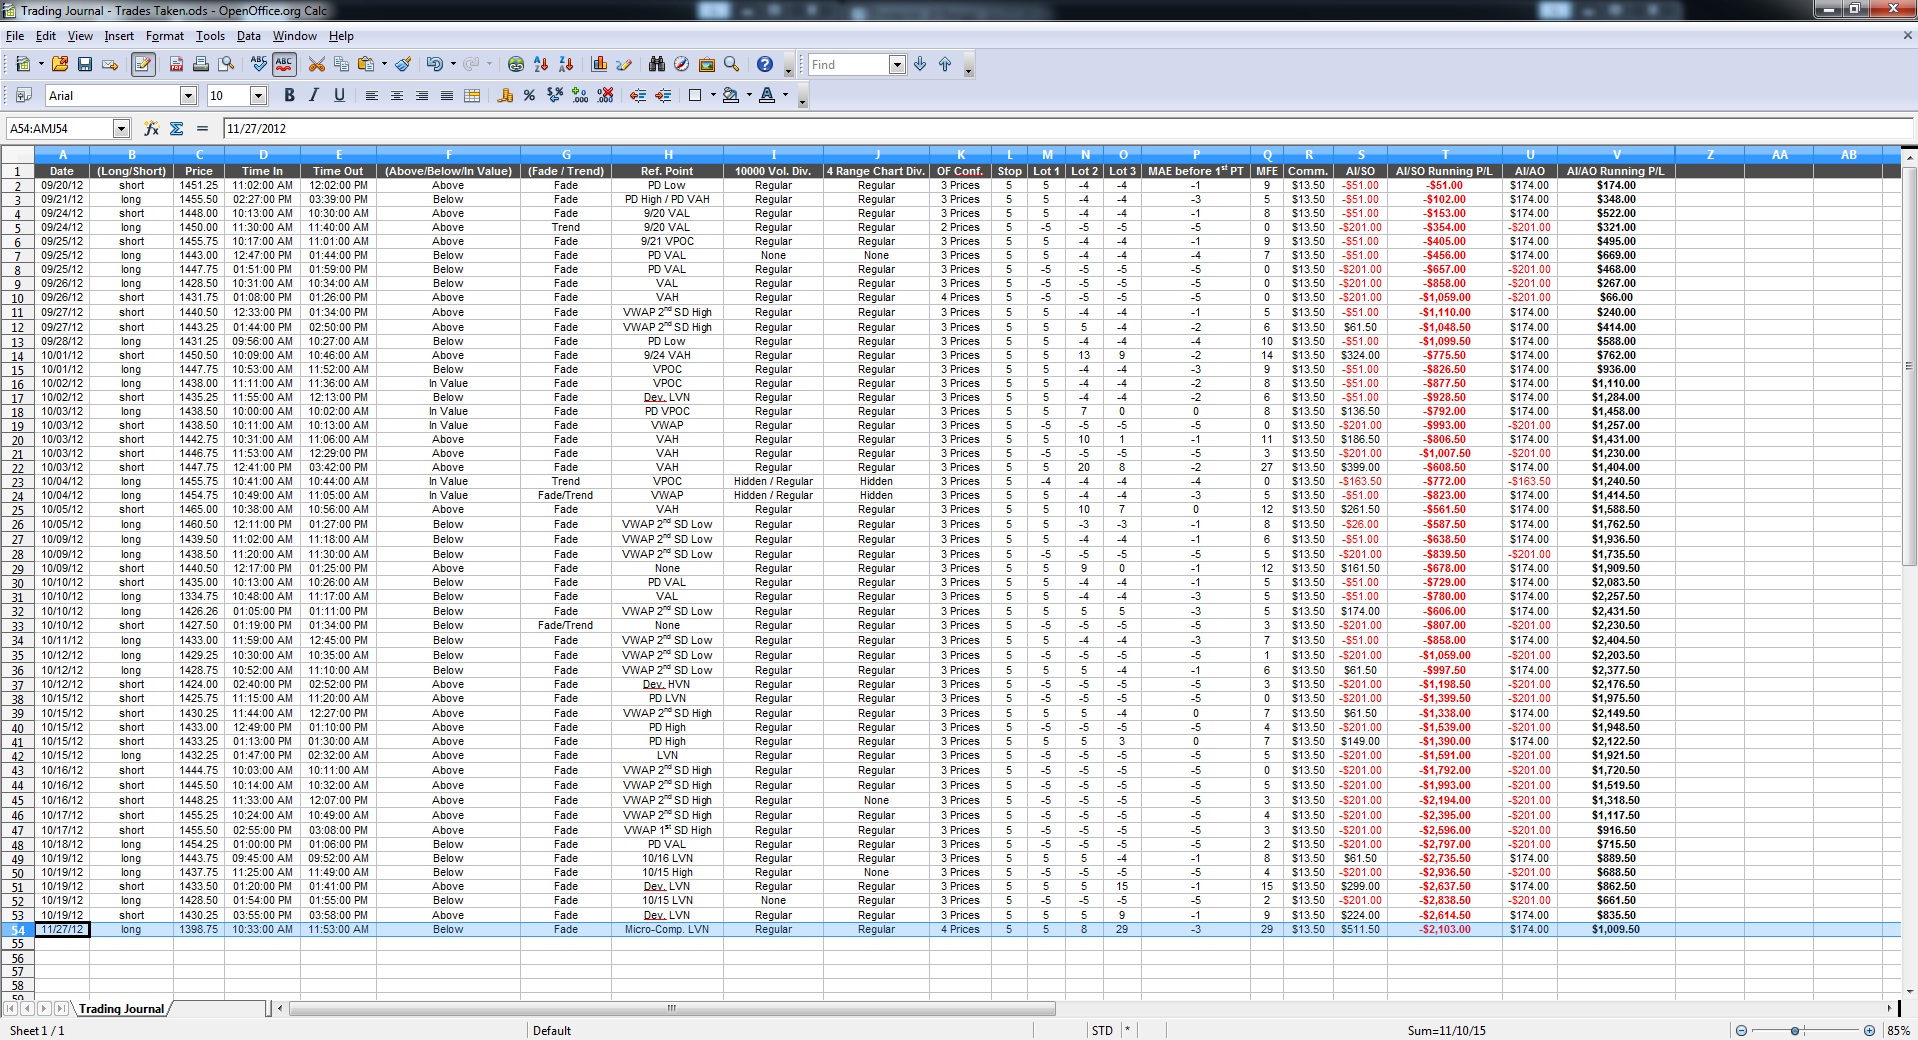Screen dimensions: 1918x1040
Task: Delete a decimal place
Action: tap(605, 95)
